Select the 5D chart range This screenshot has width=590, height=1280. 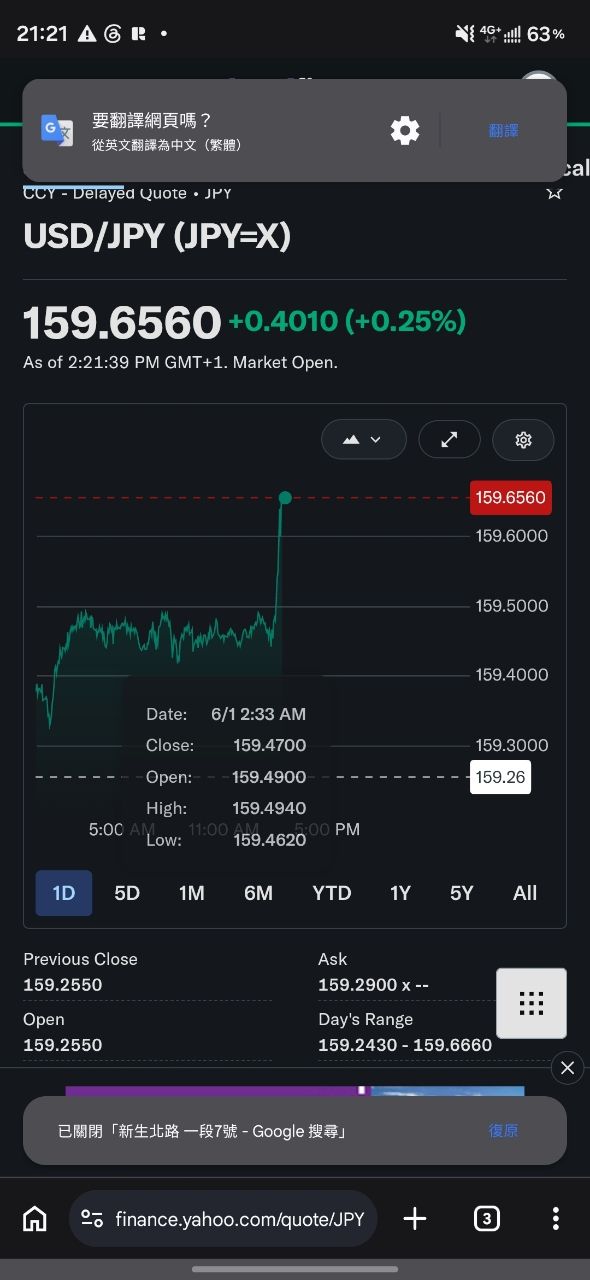click(127, 893)
